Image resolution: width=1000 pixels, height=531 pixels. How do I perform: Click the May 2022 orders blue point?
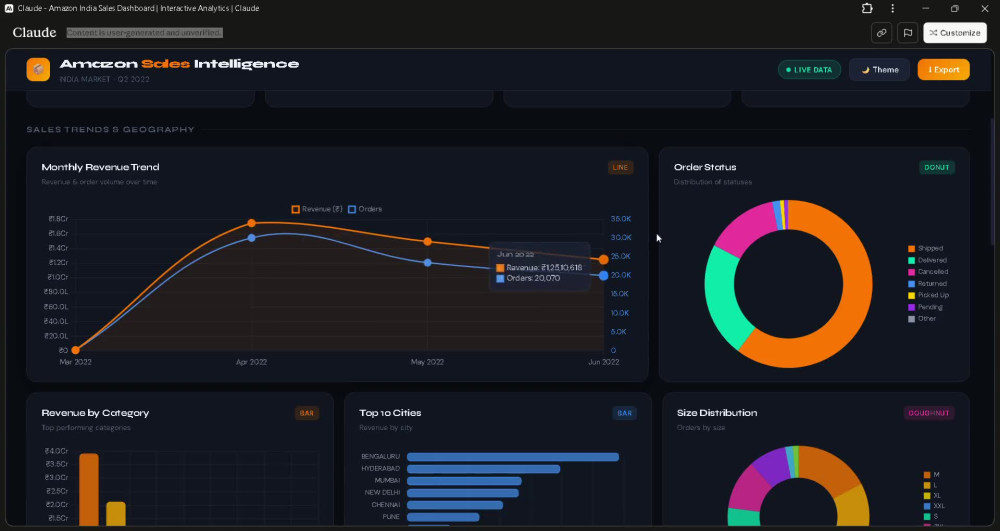(427, 263)
